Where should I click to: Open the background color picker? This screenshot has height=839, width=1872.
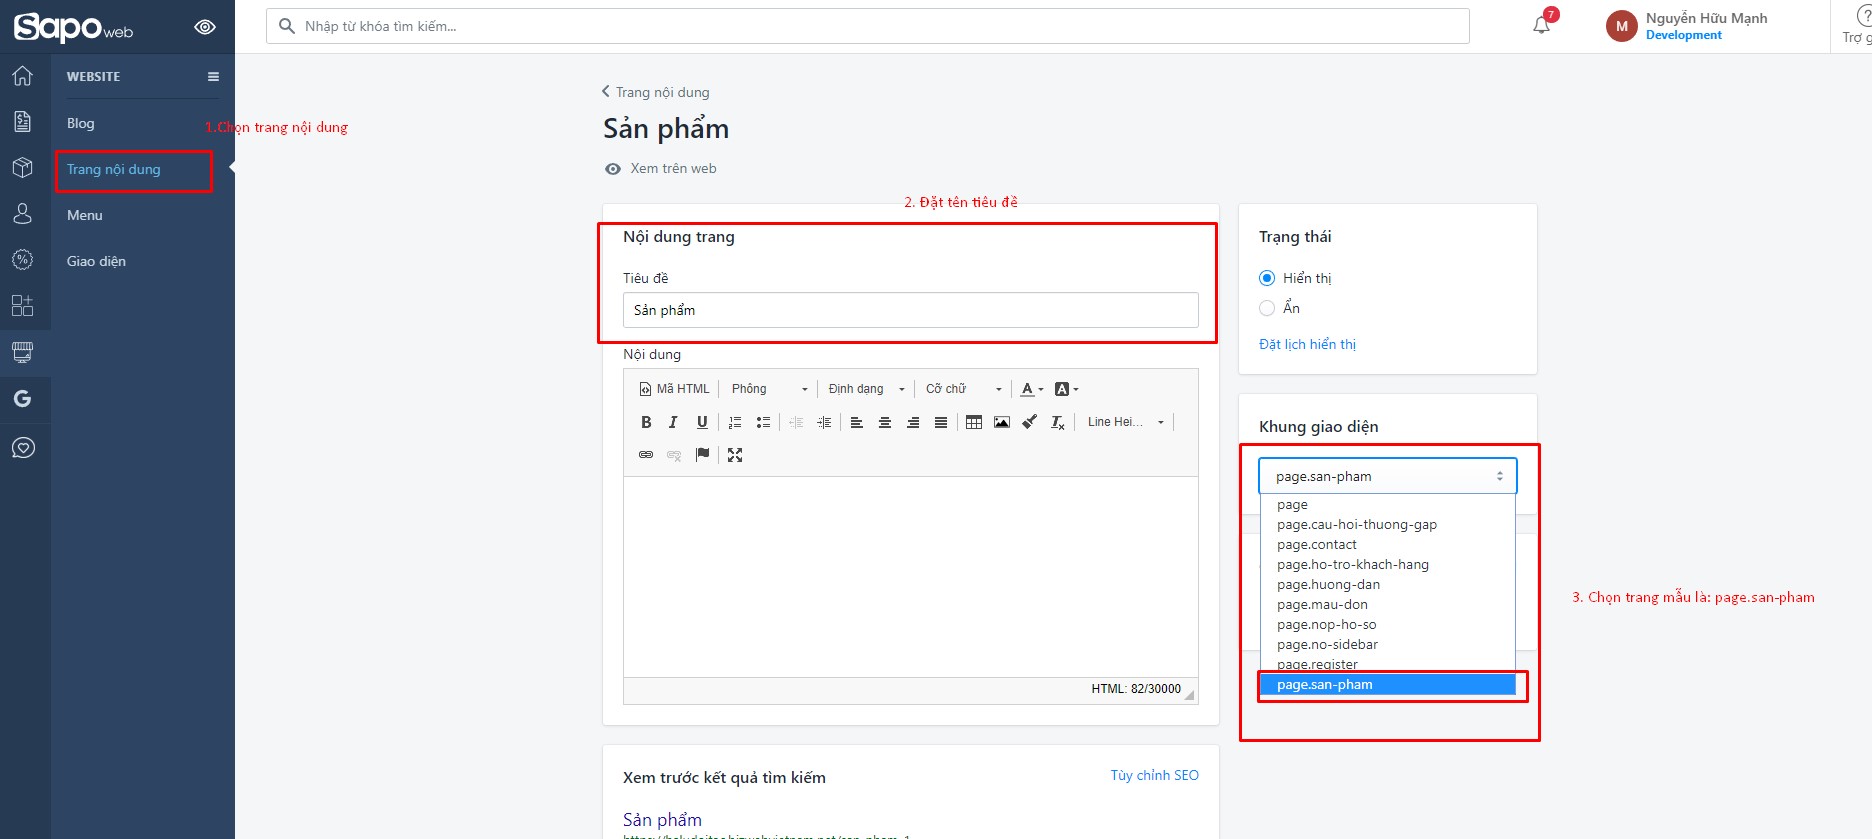pyautogui.click(x=1067, y=389)
